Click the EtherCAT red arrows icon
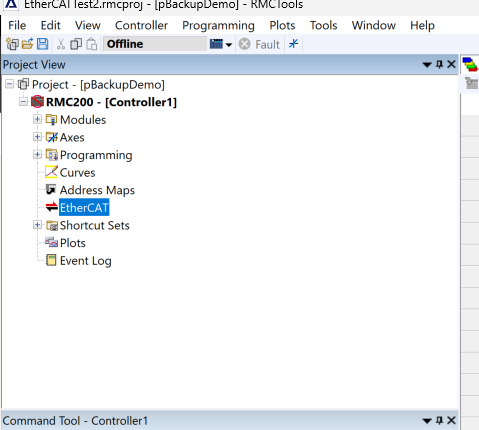The height and width of the screenshot is (430, 479). (52, 207)
